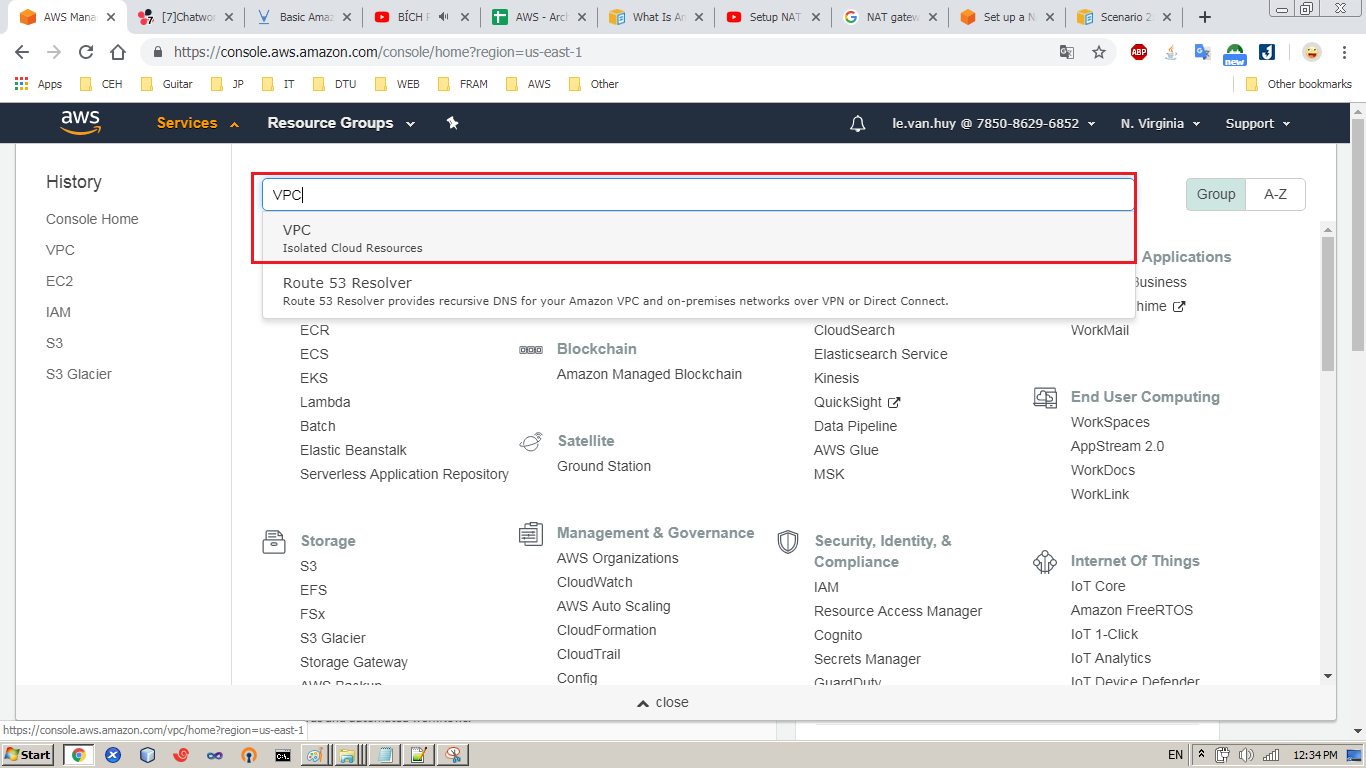Collapse the Services menu in the navbar

click(x=198, y=123)
